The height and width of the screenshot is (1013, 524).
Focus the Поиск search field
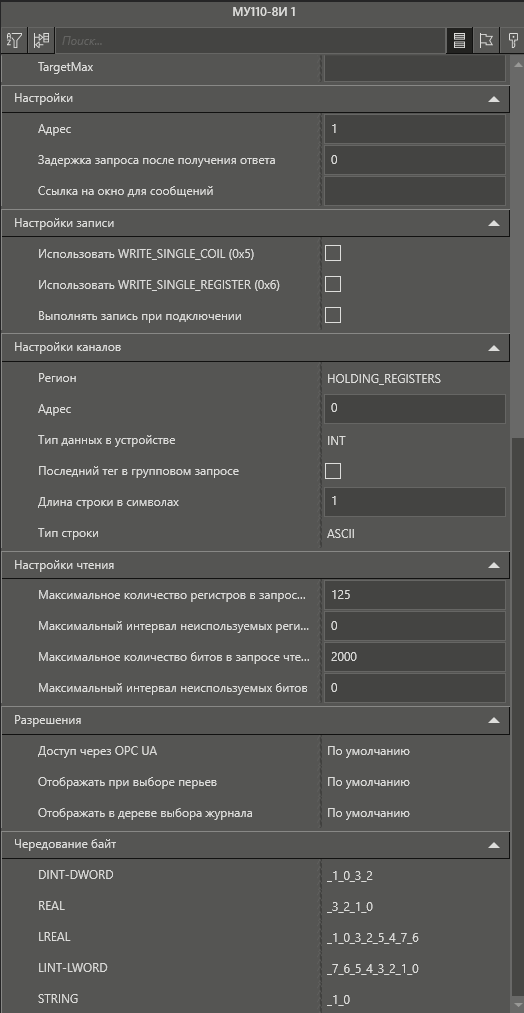coord(251,41)
